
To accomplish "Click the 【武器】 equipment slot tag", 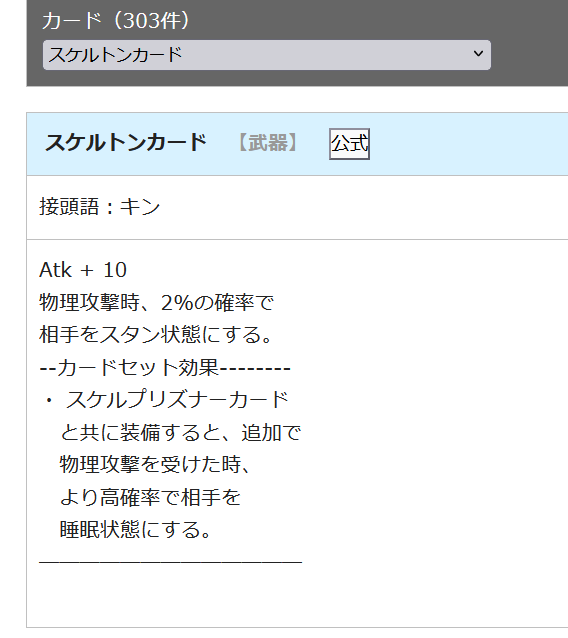I will pyautogui.click(x=268, y=143).
